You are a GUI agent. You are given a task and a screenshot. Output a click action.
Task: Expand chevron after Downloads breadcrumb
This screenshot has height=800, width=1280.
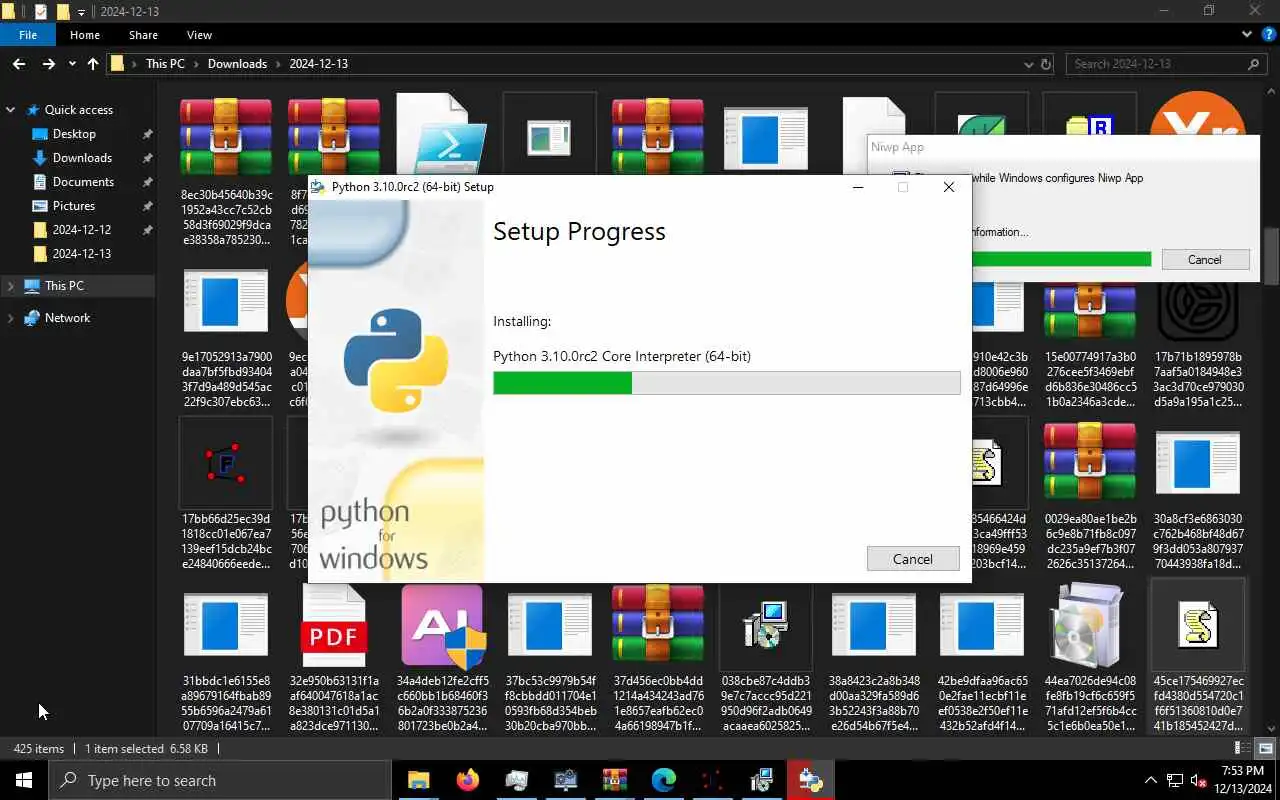click(278, 64)
